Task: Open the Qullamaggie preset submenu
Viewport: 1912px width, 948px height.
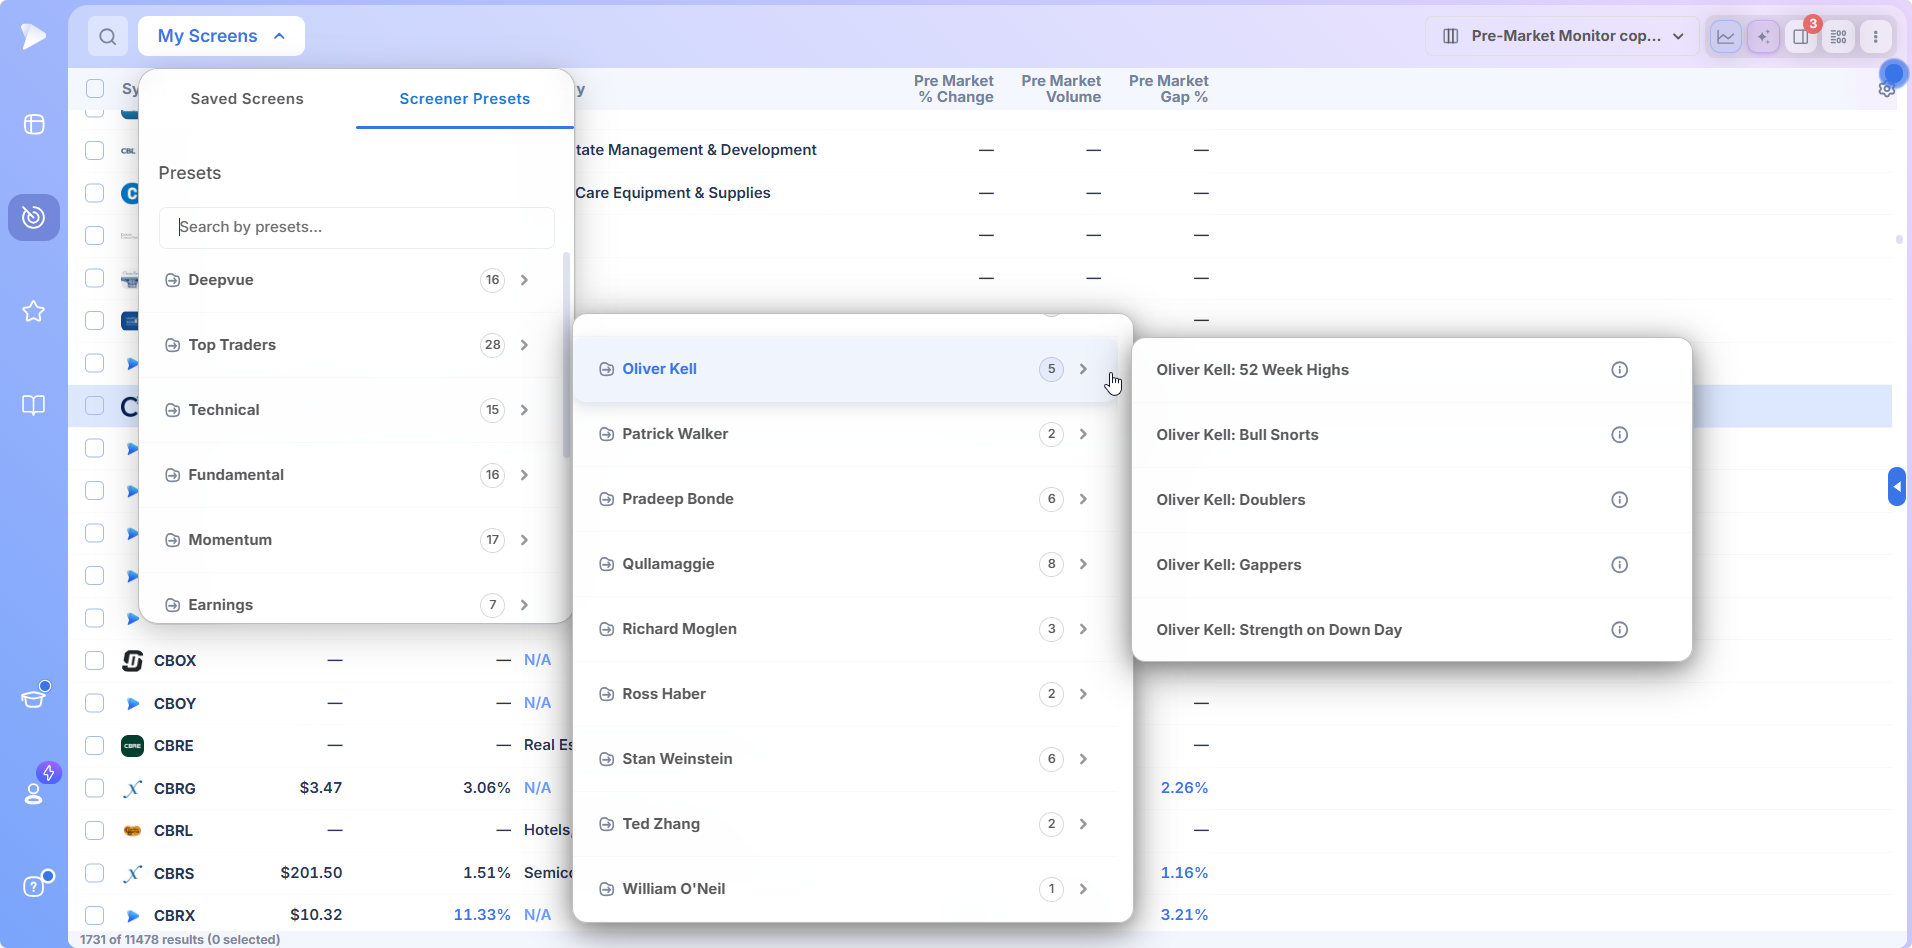Action: pos(847,564)
